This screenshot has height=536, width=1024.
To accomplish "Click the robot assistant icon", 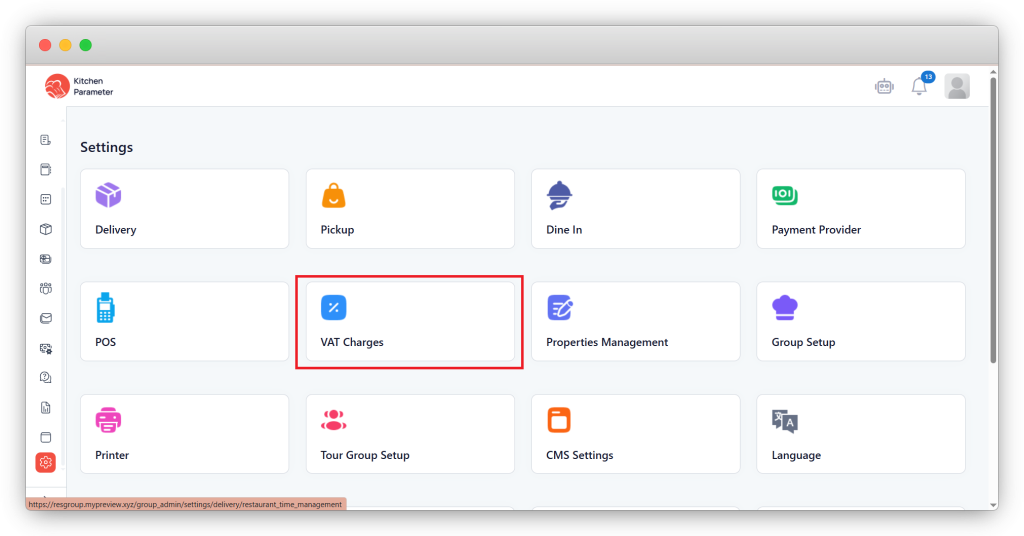I will coord(883,87).
